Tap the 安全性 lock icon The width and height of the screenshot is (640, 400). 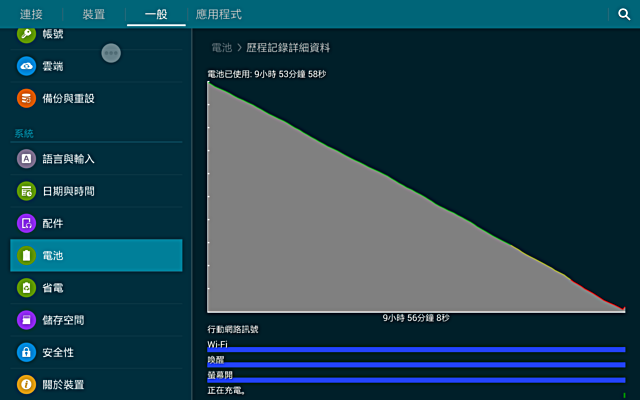(27, 352)
